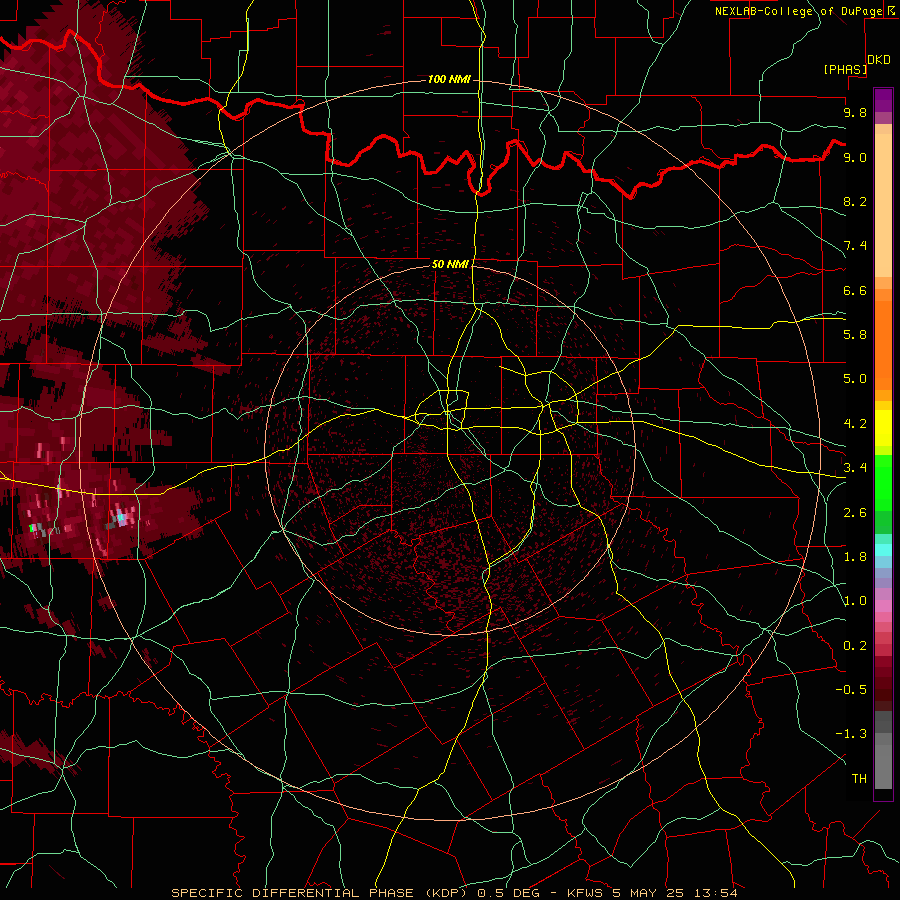Pick the purple top segment of the color bar
The image size is (900, 900).
coord(883,100)
